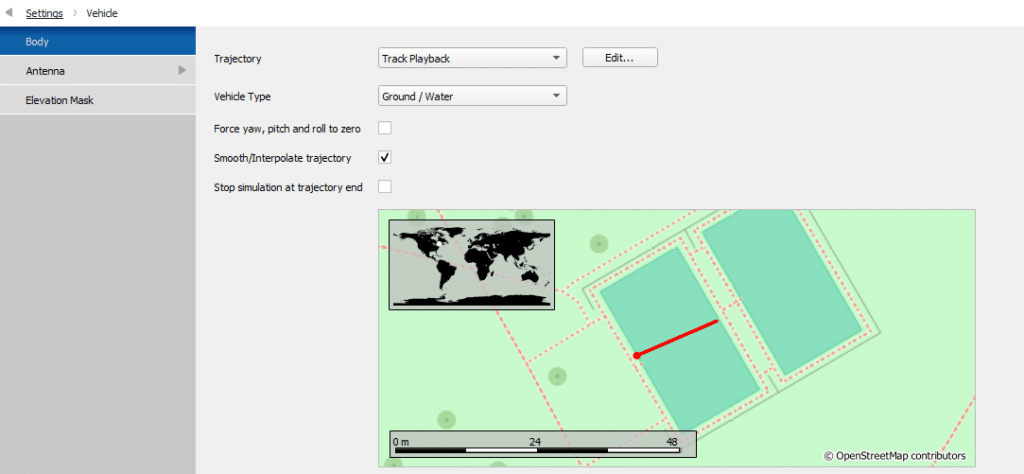Click the Vehicle Type label

coord(242,97)
